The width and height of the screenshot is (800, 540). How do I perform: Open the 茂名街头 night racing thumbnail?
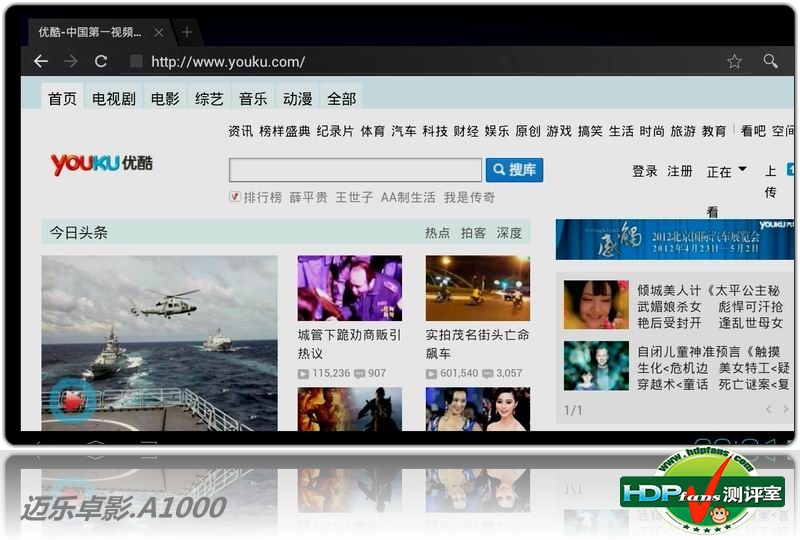point(478,288)
